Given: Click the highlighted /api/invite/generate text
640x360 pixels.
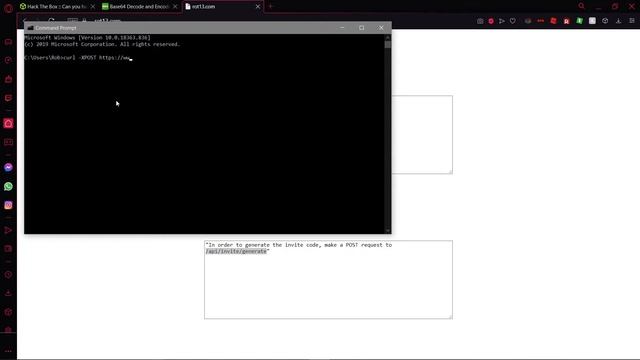Looking at the screenshot, I should click(x=236, y=251).
